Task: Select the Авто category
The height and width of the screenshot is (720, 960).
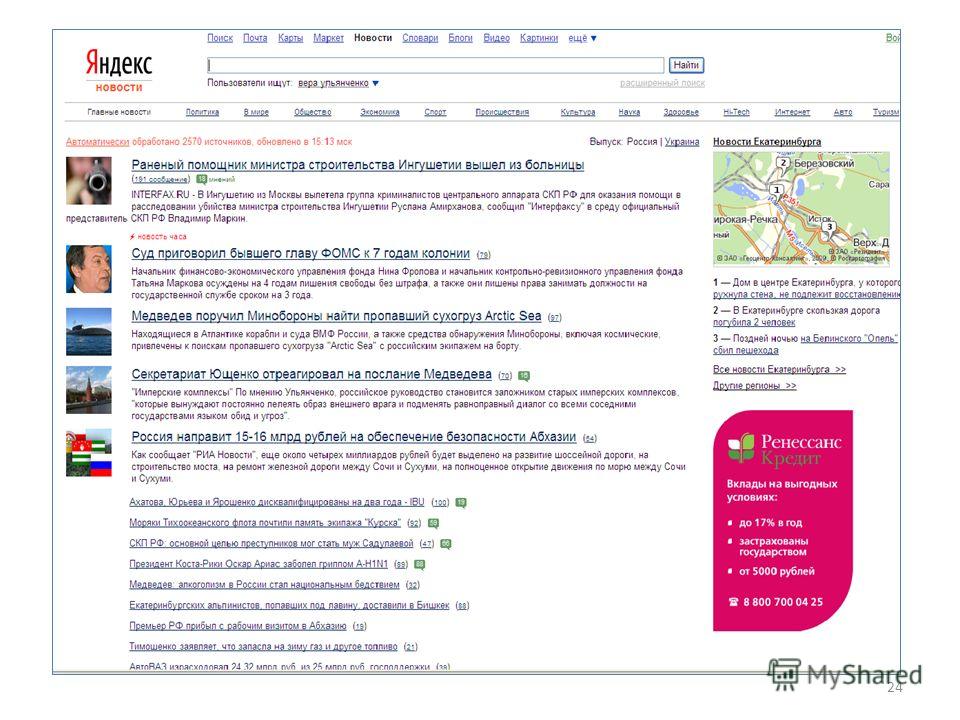Action: coord(843,112)
